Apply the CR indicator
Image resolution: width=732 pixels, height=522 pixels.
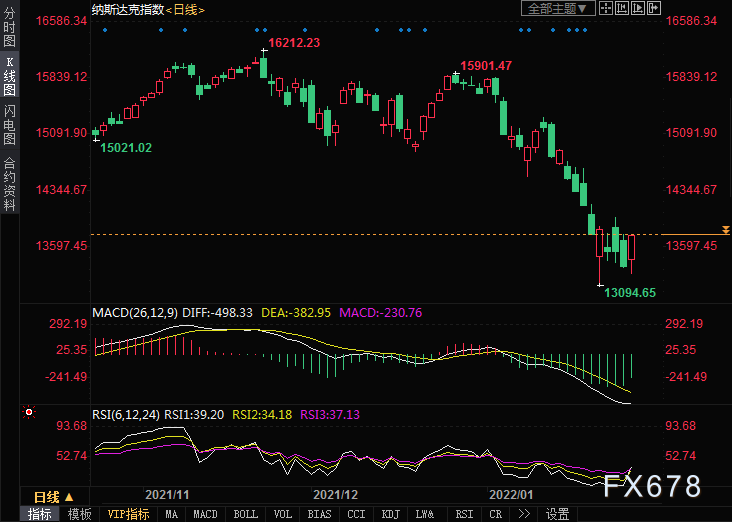[x=496, y=514]
